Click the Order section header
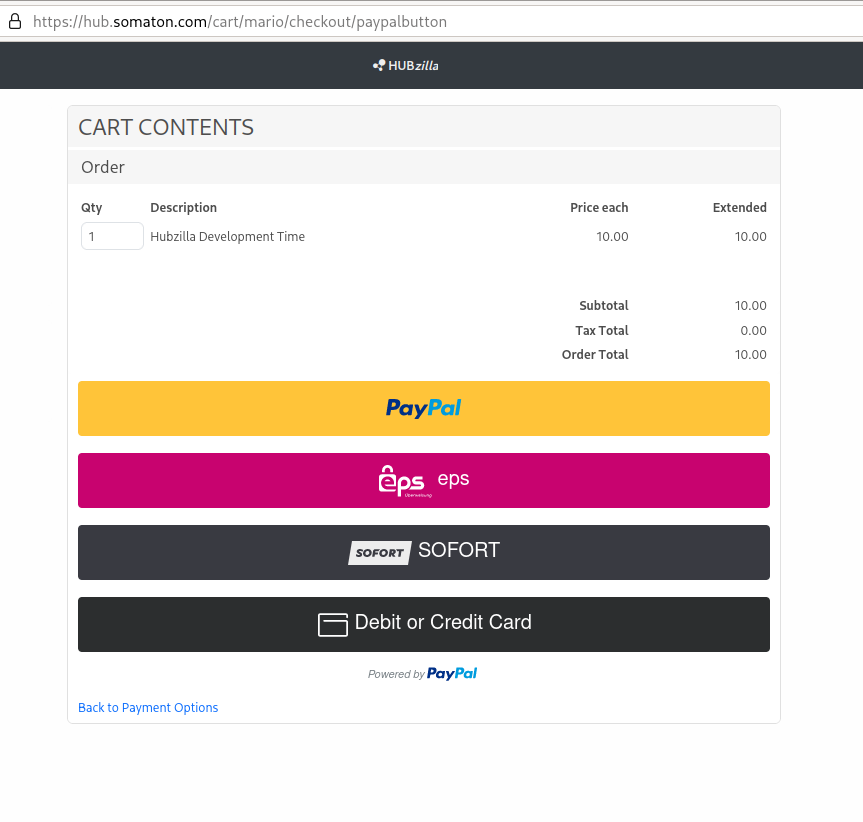The image size is (863, 822). point(103,167)
